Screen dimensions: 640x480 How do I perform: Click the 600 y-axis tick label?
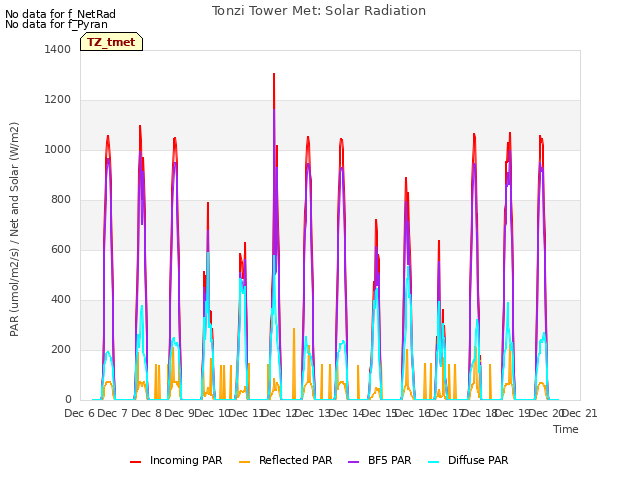tap(61, 249)
